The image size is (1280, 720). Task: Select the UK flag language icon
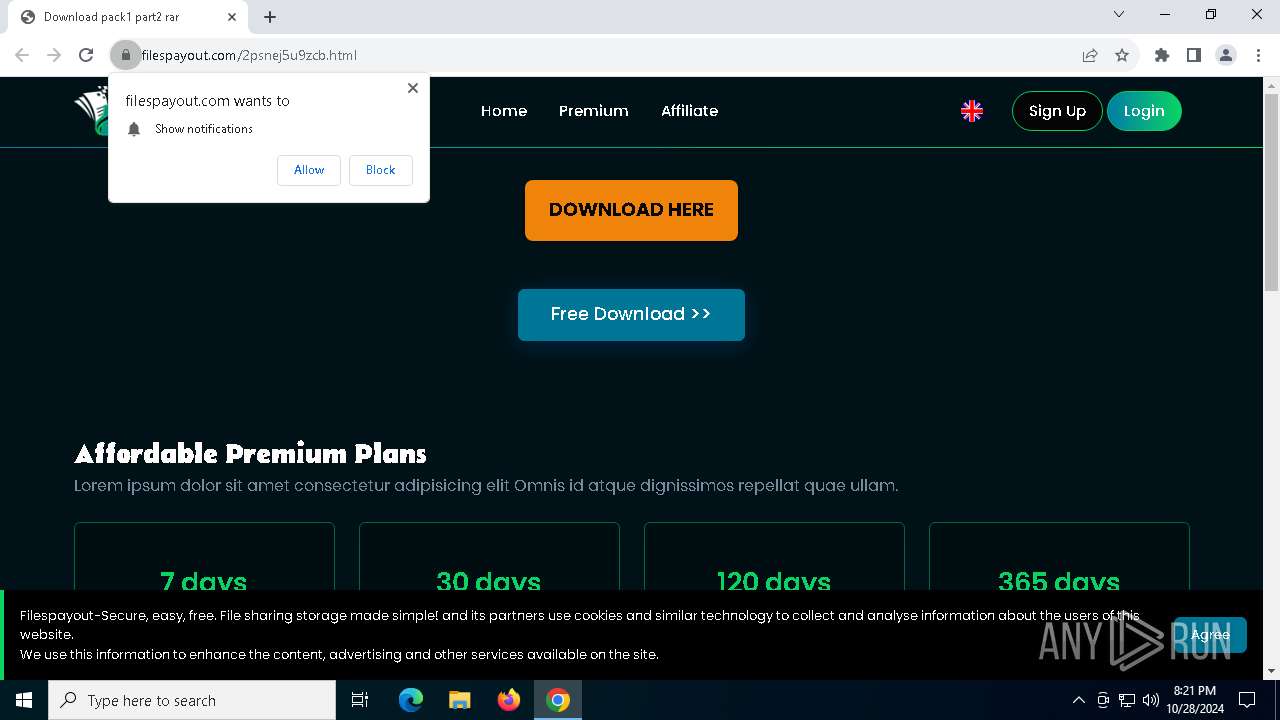click(x=972, y=111)
